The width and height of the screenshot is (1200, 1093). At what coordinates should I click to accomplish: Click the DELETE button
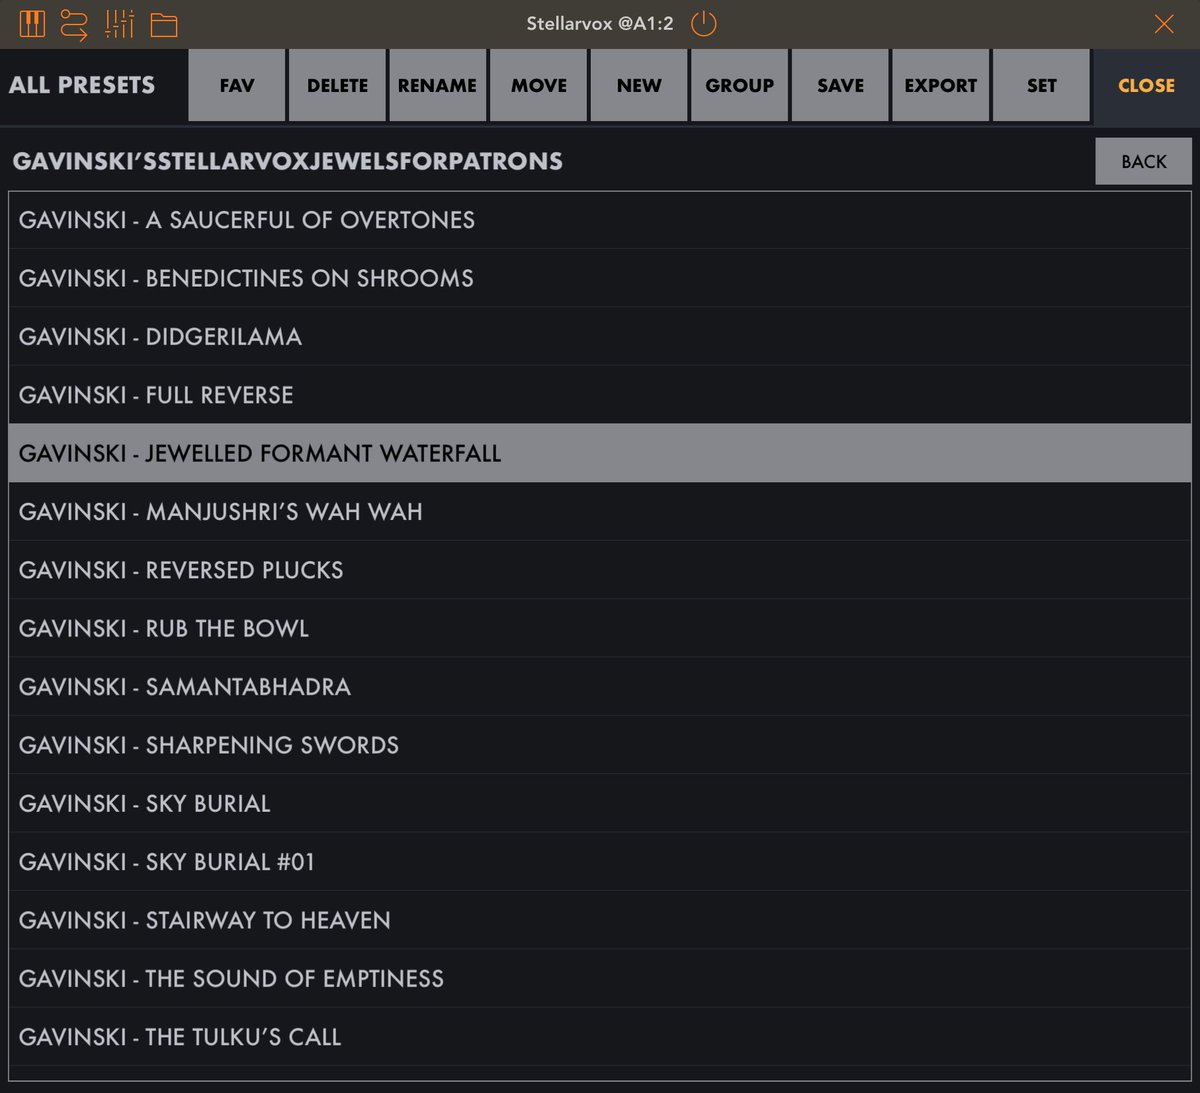[338, 86]
